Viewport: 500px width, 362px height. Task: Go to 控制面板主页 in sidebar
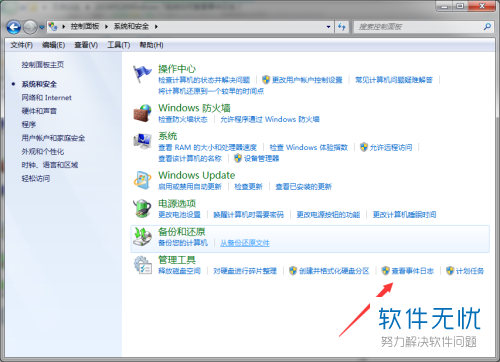(43, 65)
